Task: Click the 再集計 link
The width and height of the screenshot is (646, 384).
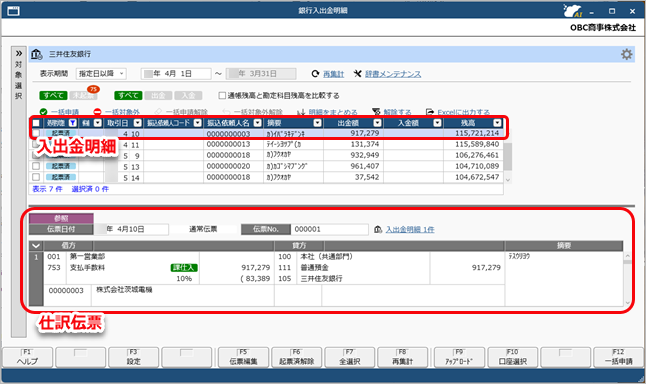Action: click(x=333, y=74)
